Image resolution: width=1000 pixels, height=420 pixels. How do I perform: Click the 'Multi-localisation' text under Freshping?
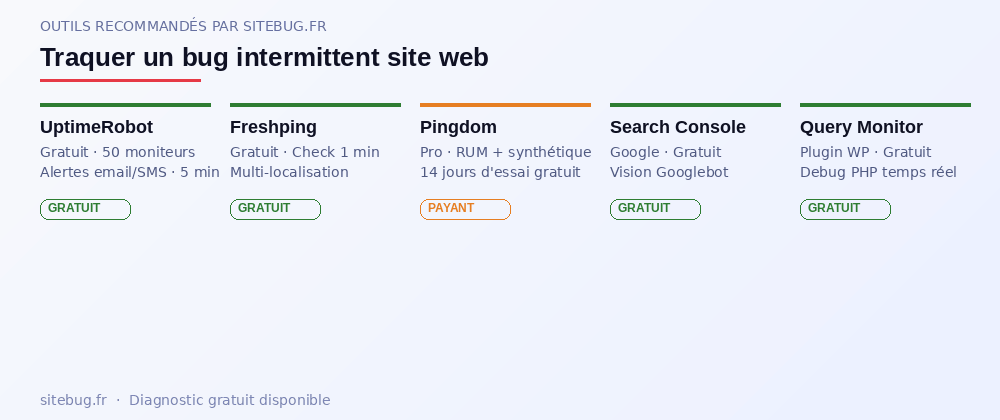(289, 172)
